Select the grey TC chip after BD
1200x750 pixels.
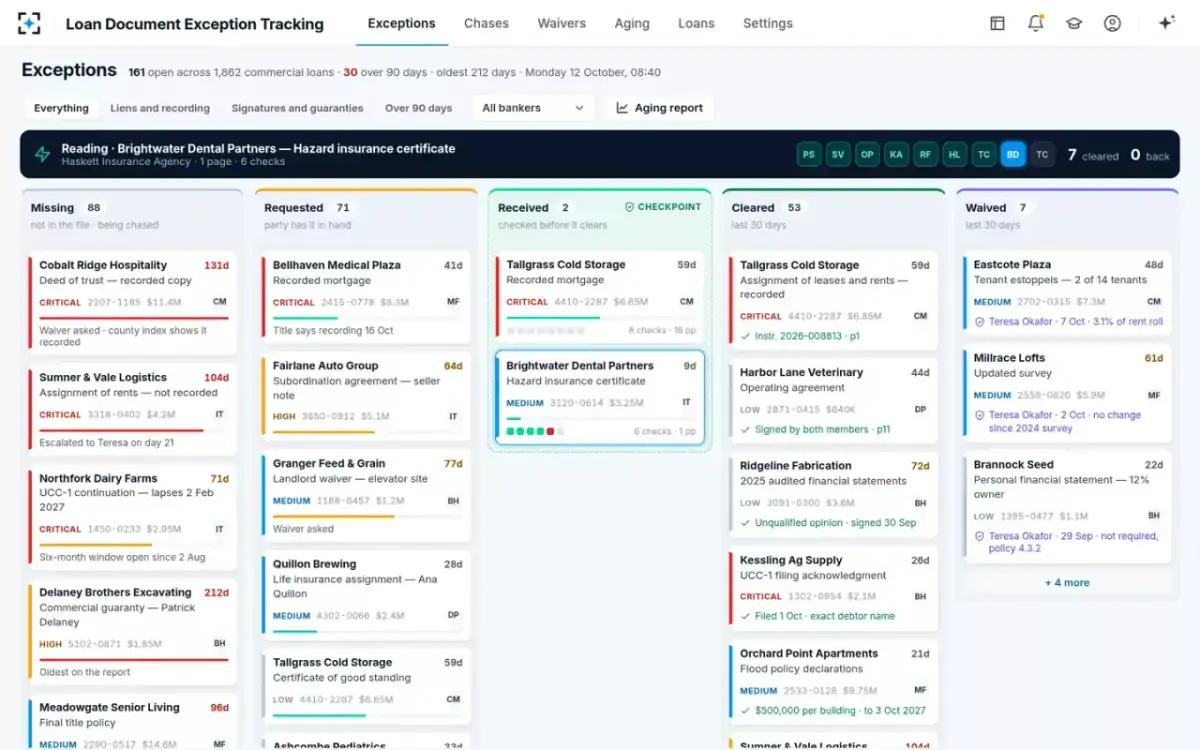1043,154
